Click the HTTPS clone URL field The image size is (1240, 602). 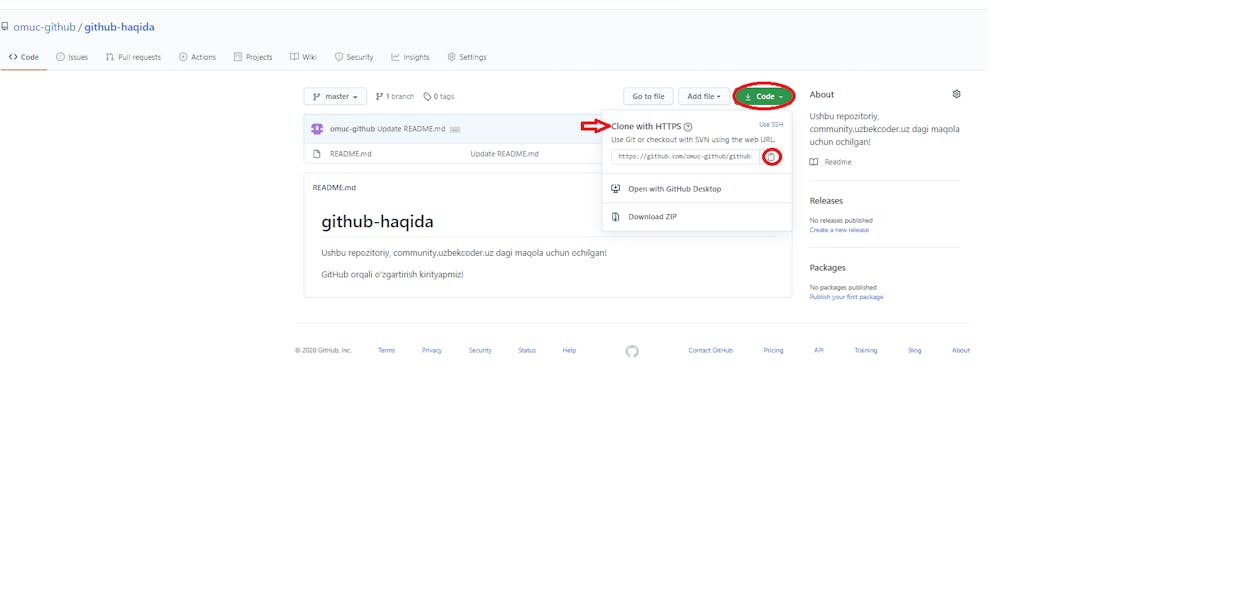pyautogui.click(x=685, y=157)
